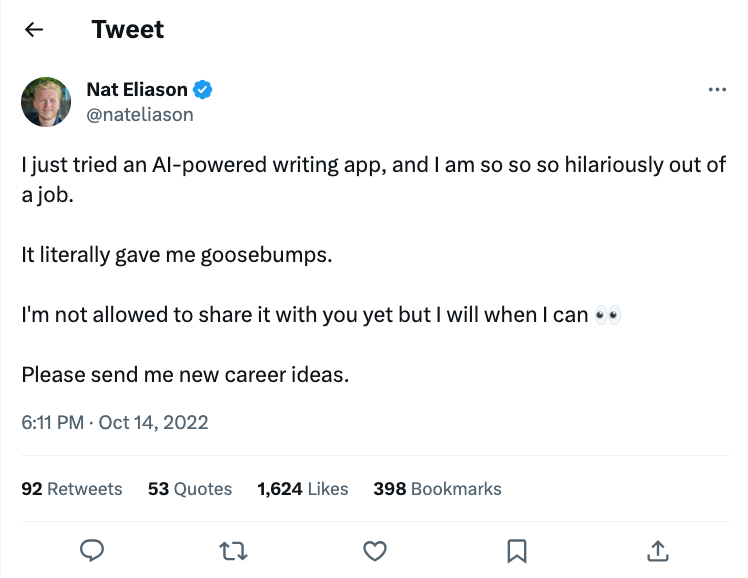This screenshot has width=748, height=578.
Task: Like the tweet with the heart icon
Action: click(x=374, y=550)
